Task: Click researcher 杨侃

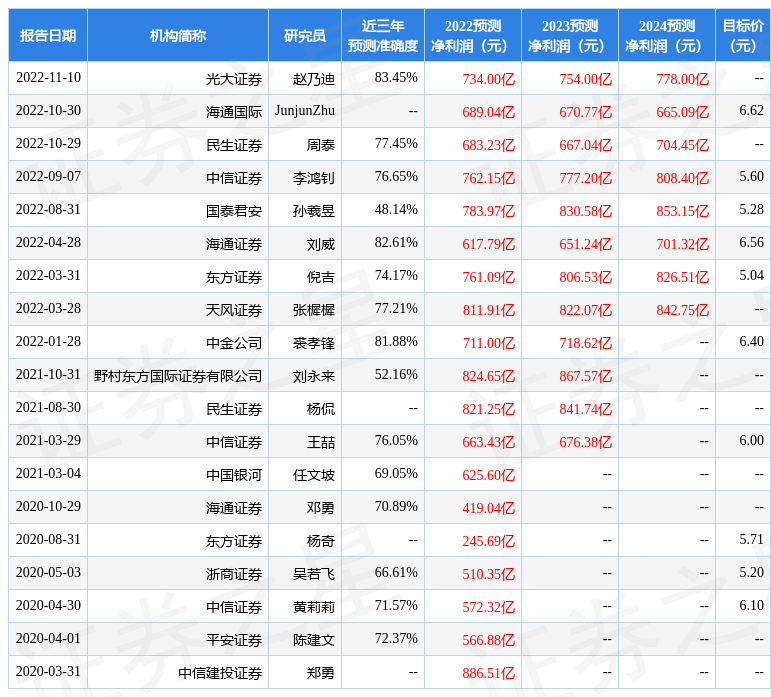Action: point(321,409)
